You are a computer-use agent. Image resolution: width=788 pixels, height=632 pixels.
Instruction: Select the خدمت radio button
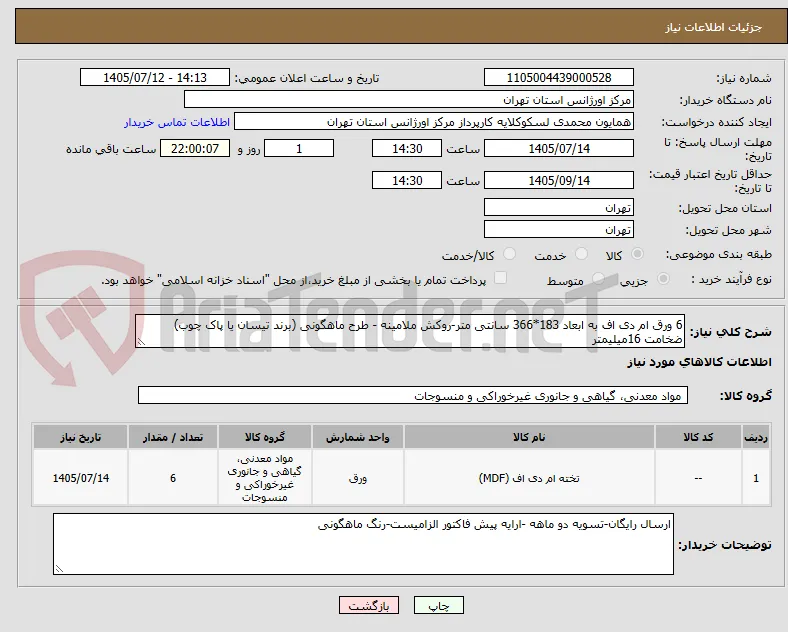coord(581,254)
